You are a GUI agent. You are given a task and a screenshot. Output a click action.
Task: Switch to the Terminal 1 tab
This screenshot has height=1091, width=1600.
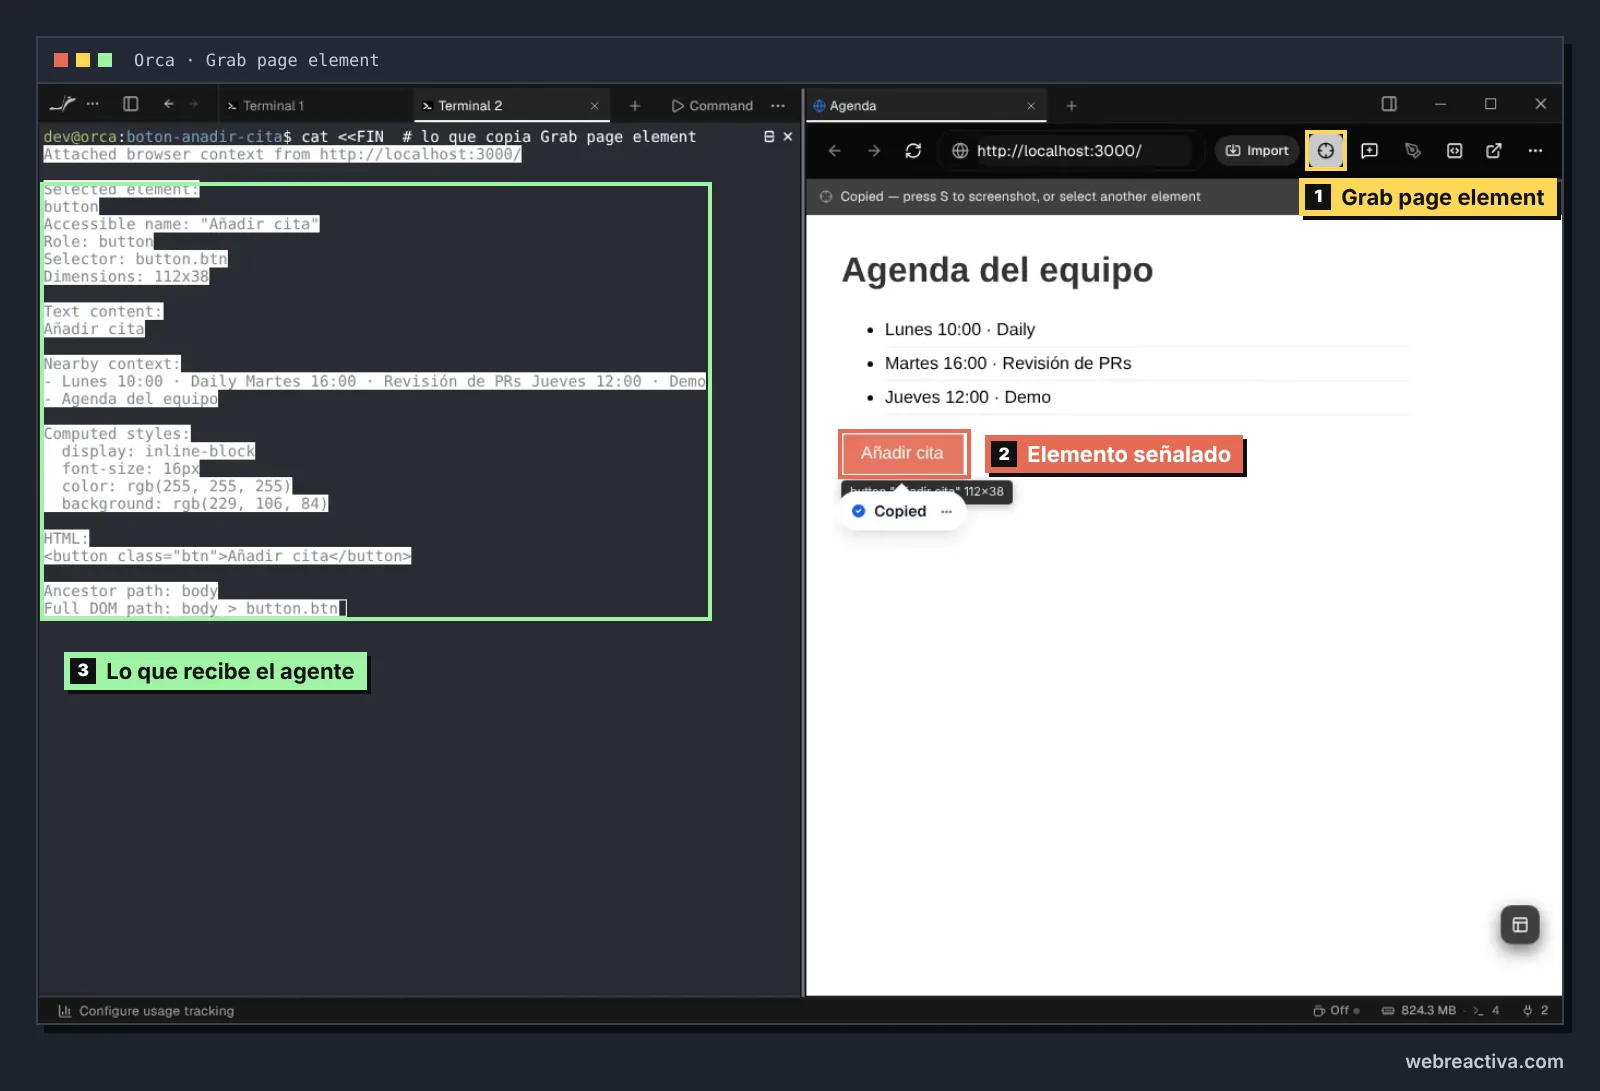[273, 106]
